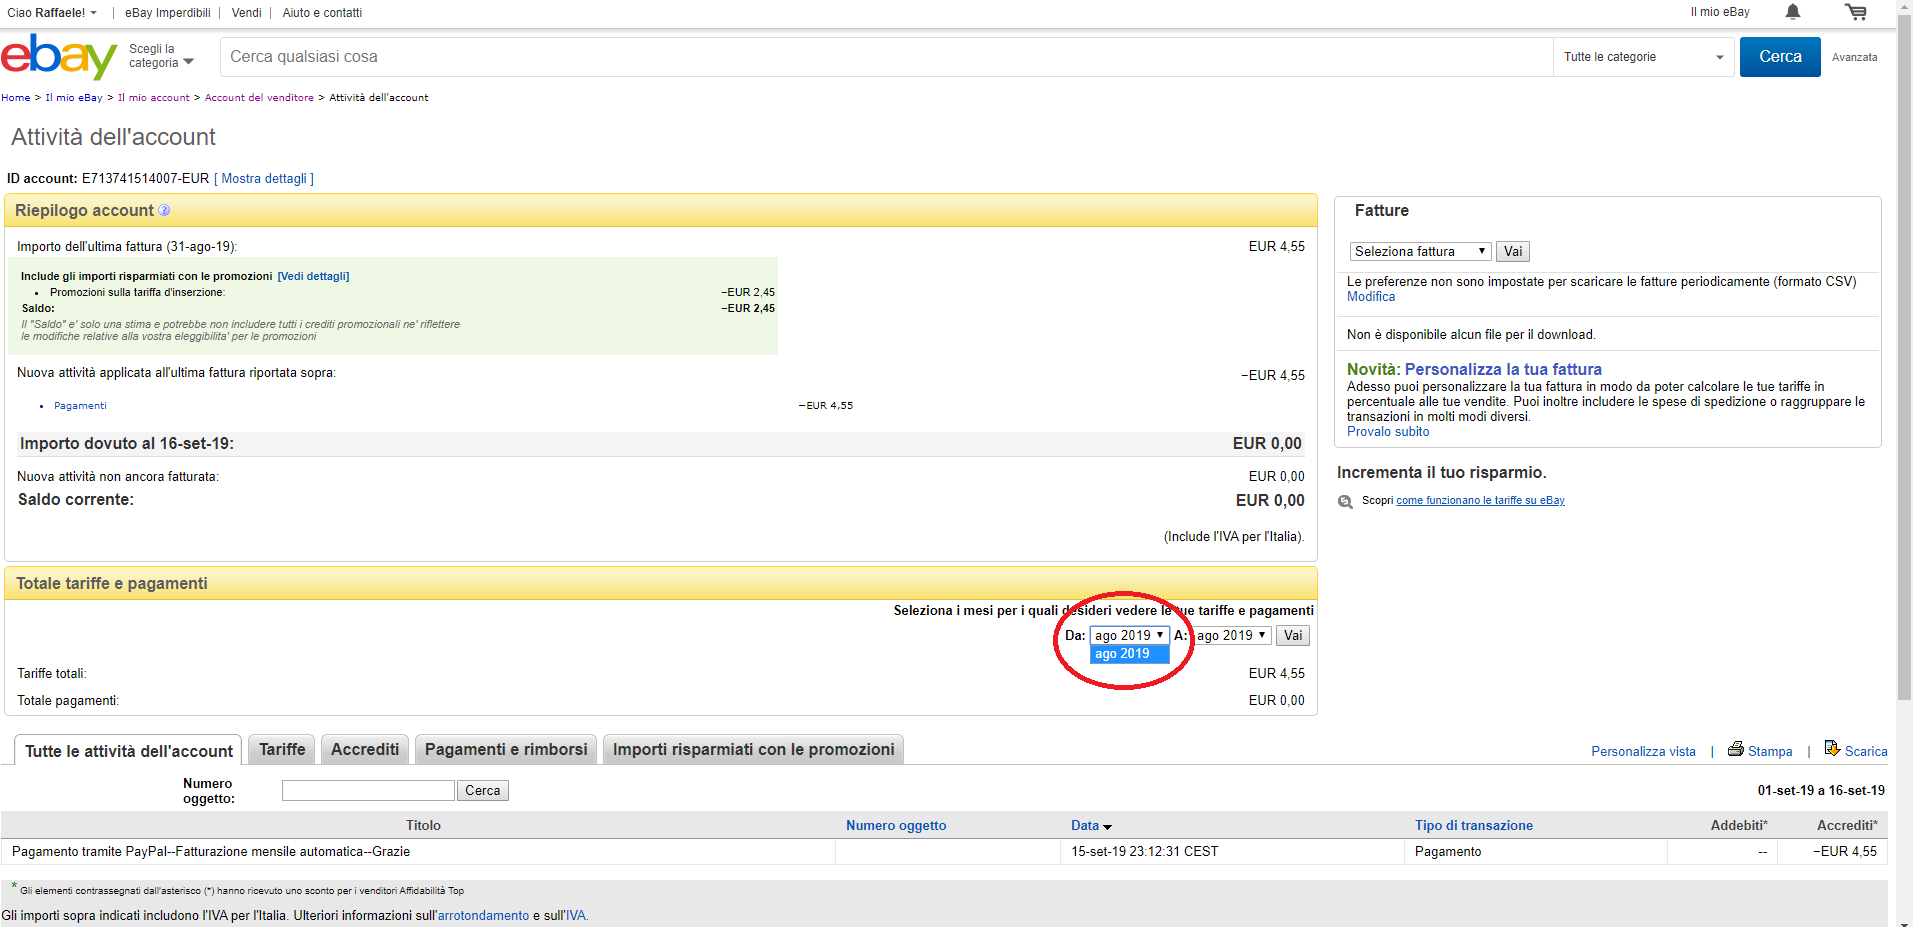Click Vai button next to month range
Viewport: 1913px width, 927px height.
pos(1293,635)
